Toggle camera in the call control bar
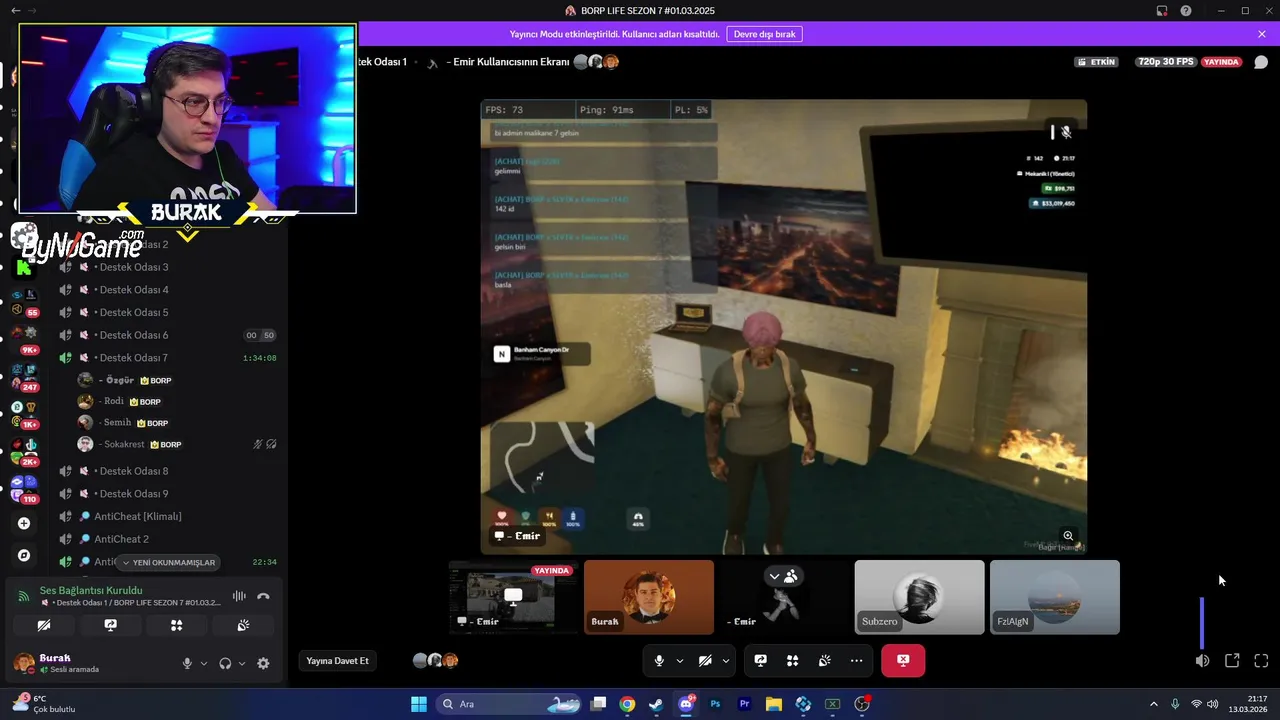 coord(705,661)
